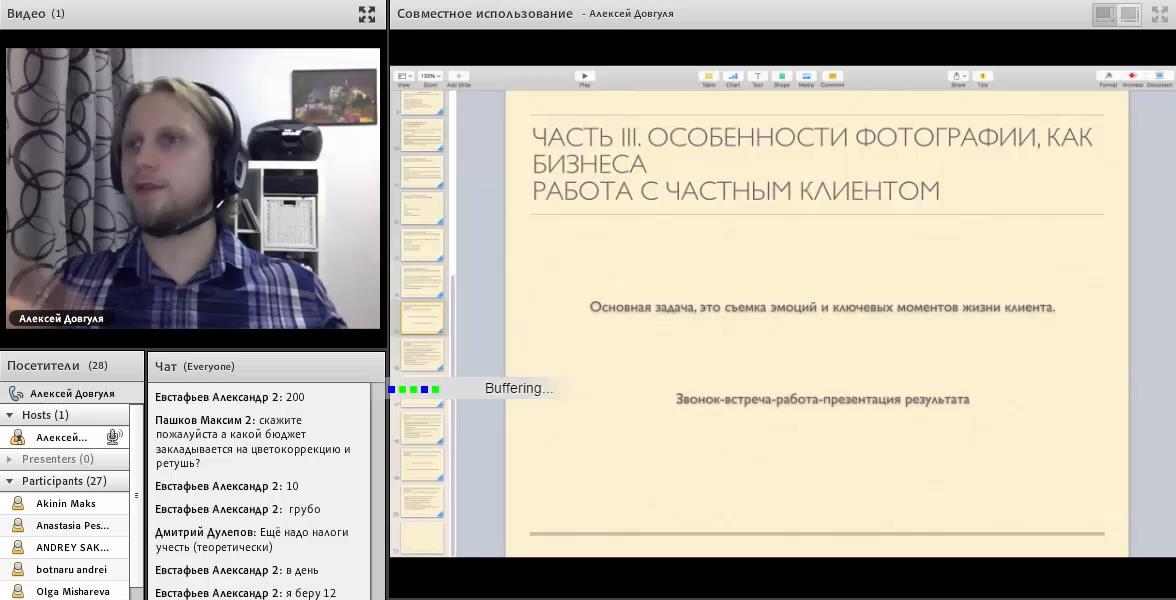Click avatar icon of Anastasia Pes…
Viewport: 1176px width, 600px height.
[18, 526]
